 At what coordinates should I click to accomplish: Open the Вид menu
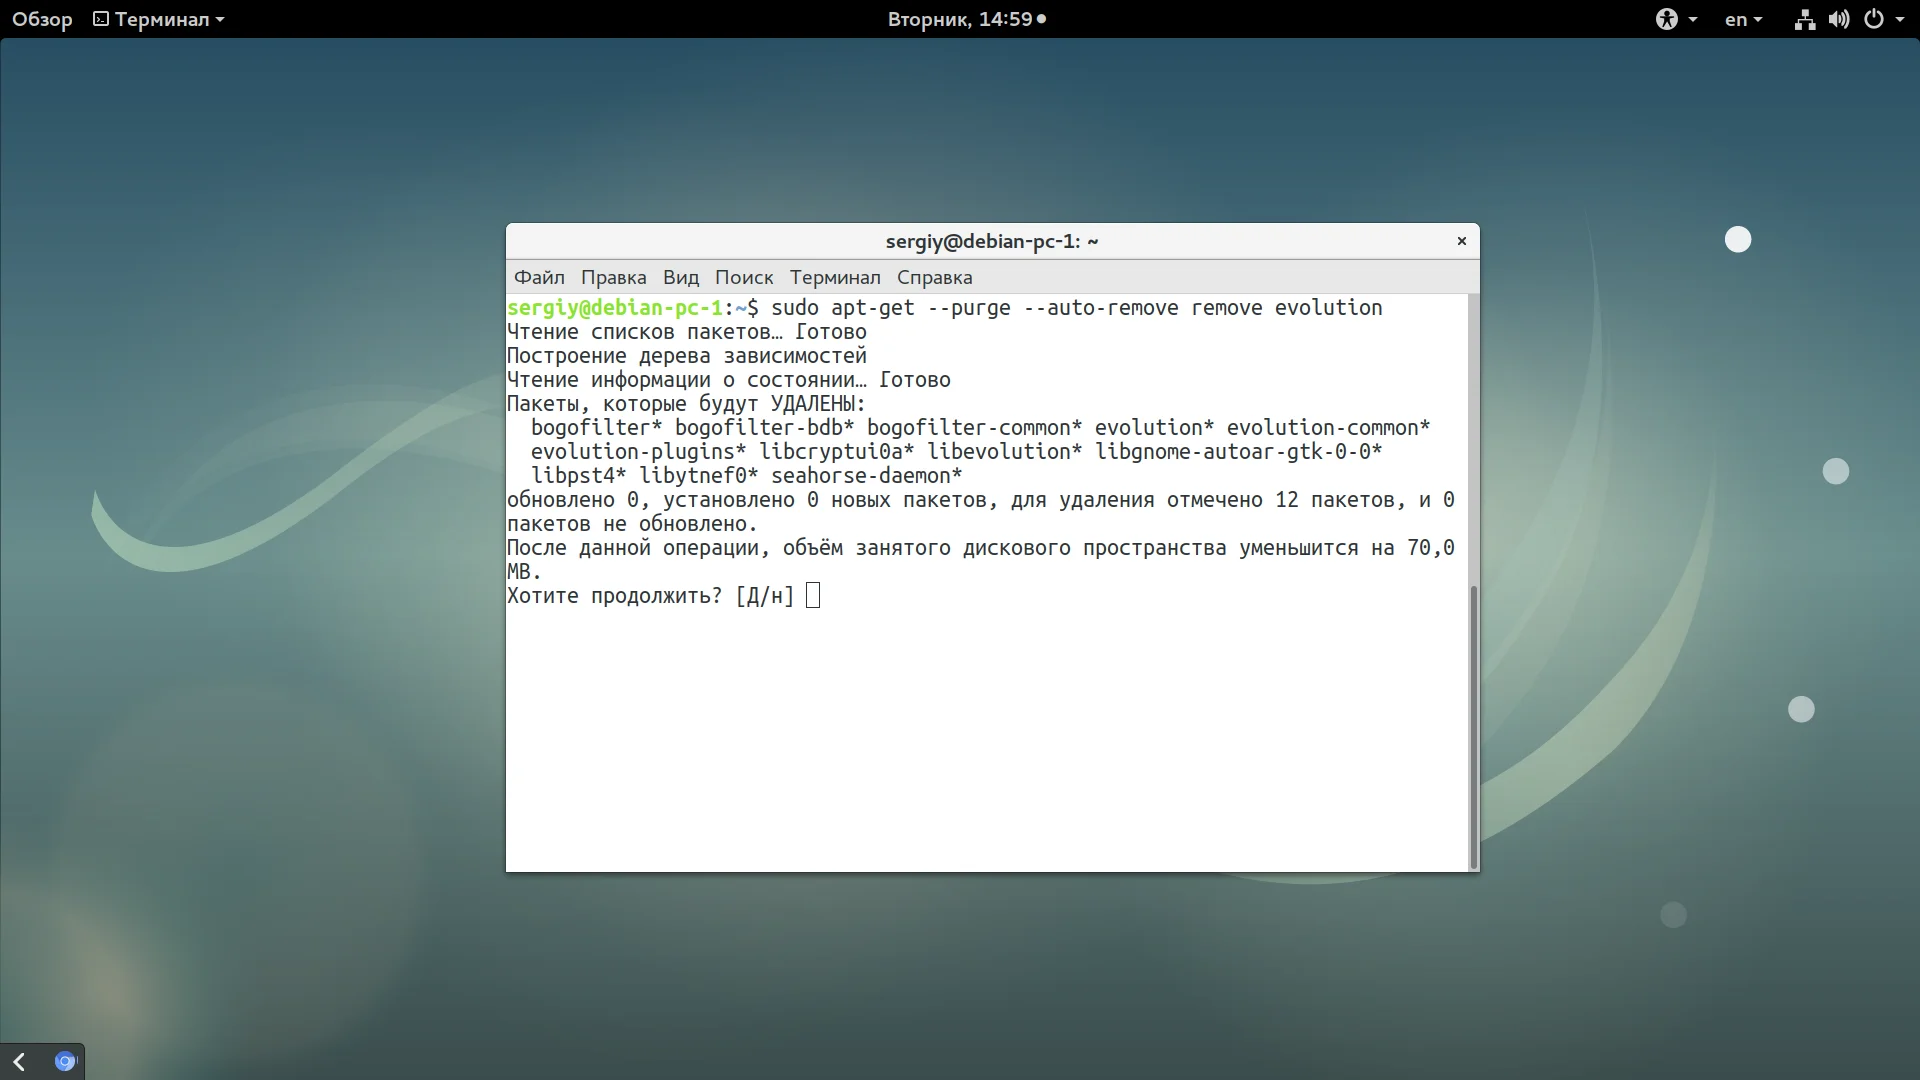(x=680, y=277)
